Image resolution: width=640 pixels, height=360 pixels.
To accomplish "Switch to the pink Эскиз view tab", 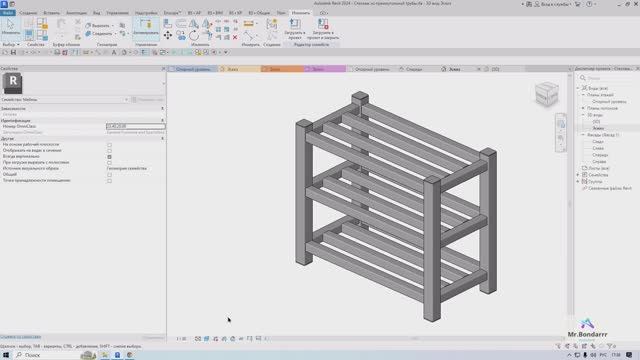I will 325,69.
